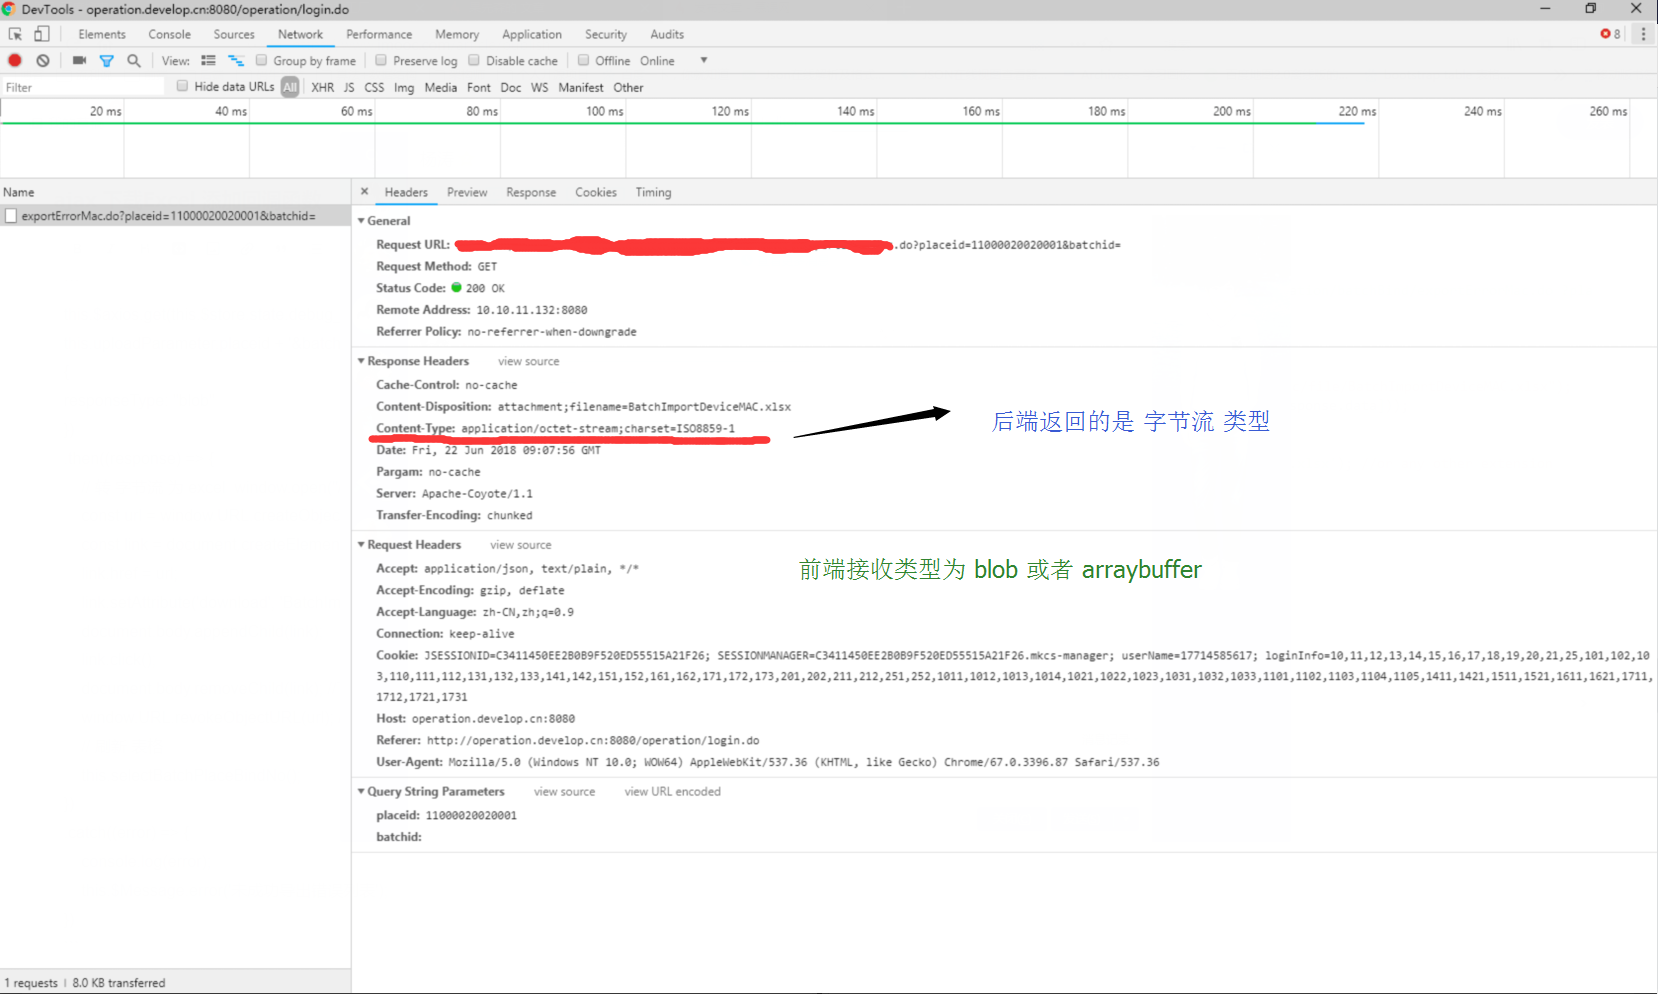Filter requests by JS
Screen dimensions: 1658x994
(349, 87)
